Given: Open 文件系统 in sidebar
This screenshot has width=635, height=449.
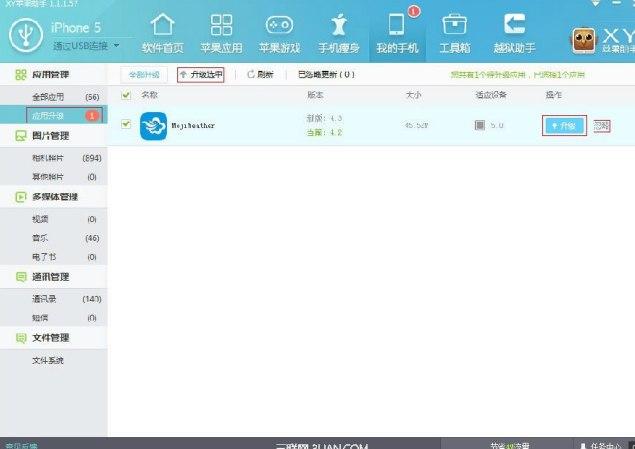Looking at the screenshot, I should [x=54, y=360].
